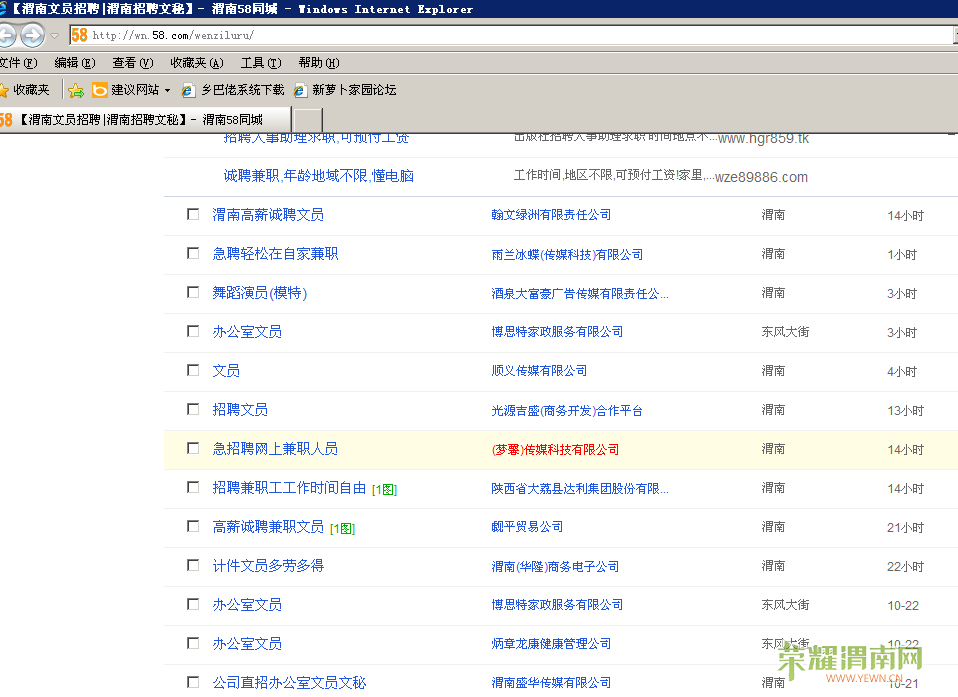Image resolution: width=958 pixels, height=697 pixels.
Task: Click the browser Back arrow button
Action: click(x=6, y=35)
